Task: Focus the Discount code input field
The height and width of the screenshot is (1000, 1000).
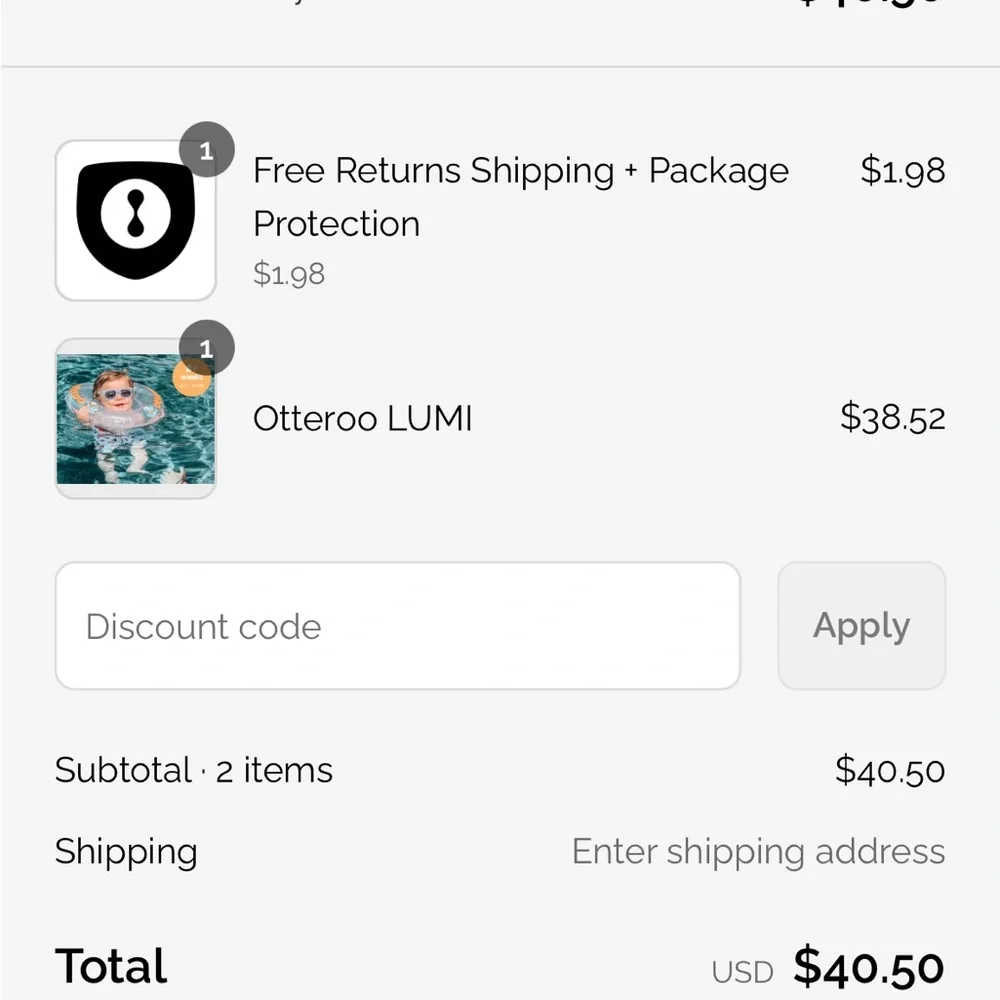Action: click(x=397, y=626)
